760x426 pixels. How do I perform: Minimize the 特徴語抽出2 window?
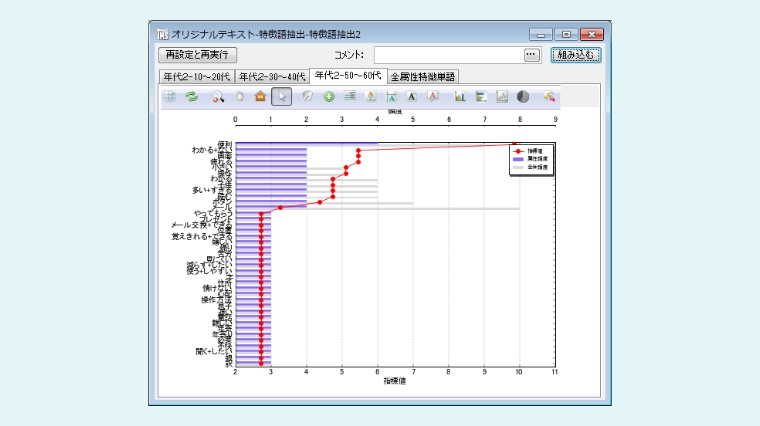click(541, 34)
